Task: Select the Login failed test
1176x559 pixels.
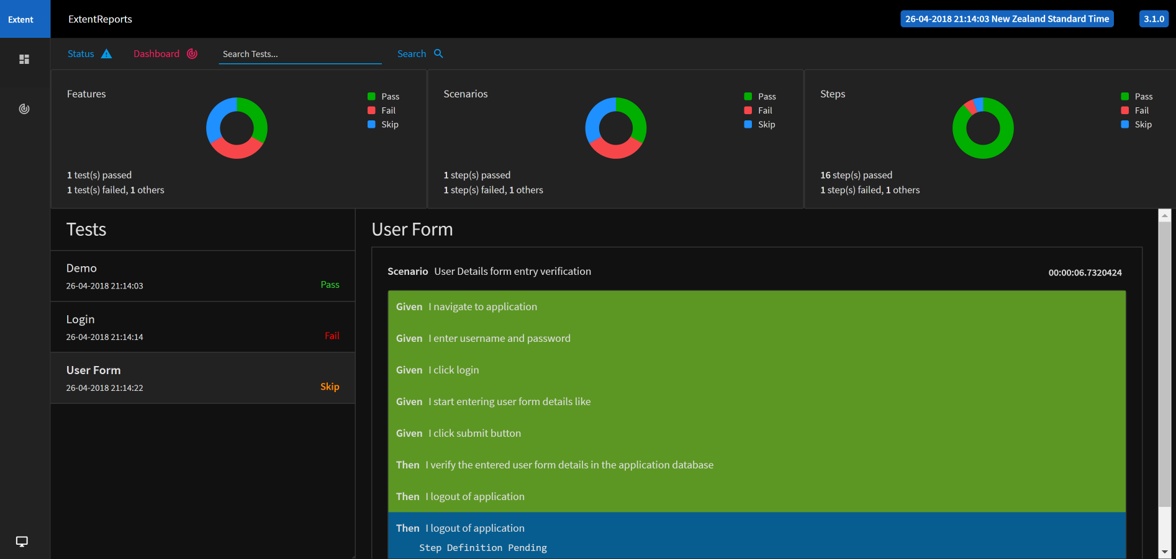Action: [202, 327]
